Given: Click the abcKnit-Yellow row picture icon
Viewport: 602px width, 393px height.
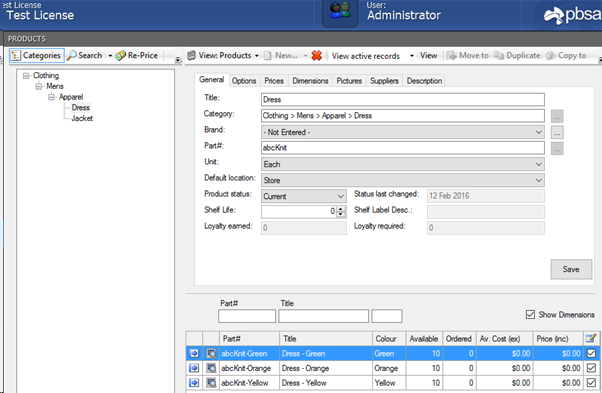Looking at the screenshot, I should pos(211,383).
